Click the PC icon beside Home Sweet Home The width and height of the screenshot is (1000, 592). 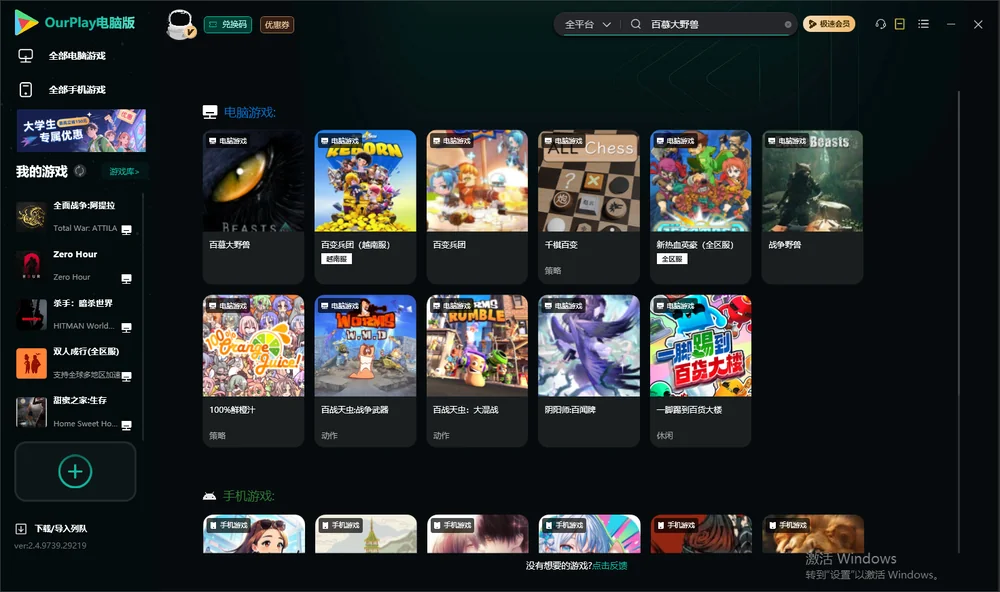(x=126, y=426)
